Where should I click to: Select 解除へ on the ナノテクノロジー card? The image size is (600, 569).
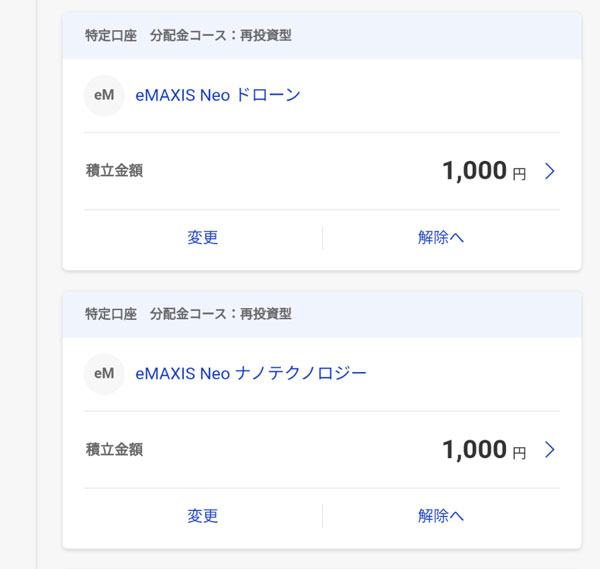tap(441, 516)
